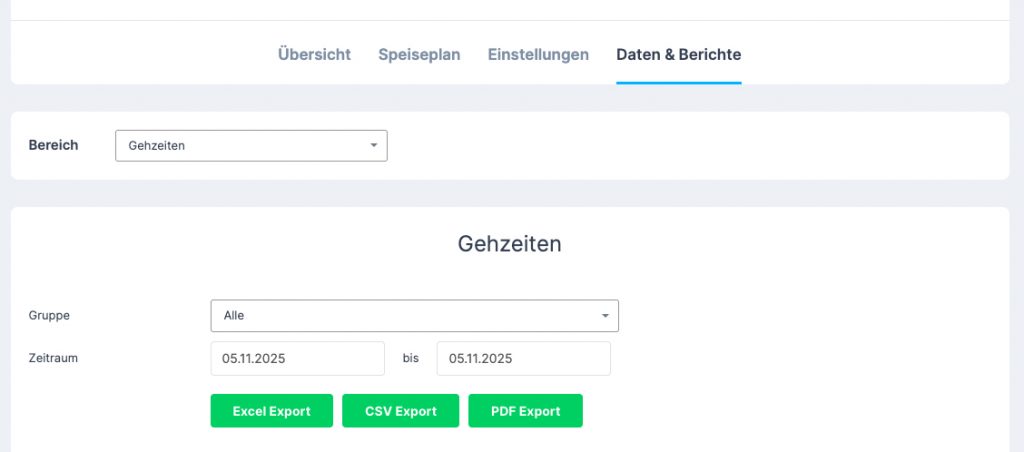Click the Gehzeiten section heading

[x=509, y=244]
